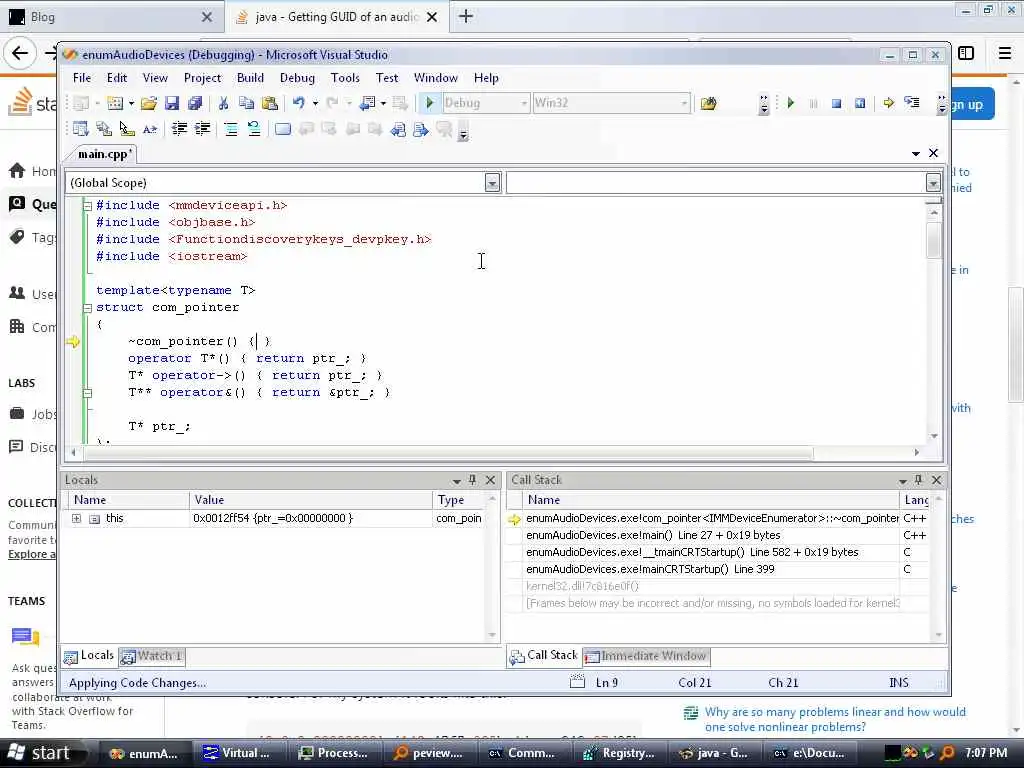Open the undo history dropdown arrow
The height and width of the screenshot is (768, 1024).
tap(315, 103)
